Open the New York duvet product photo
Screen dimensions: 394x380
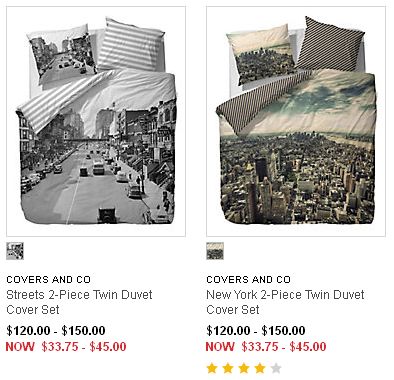click(x=296, y=122)
